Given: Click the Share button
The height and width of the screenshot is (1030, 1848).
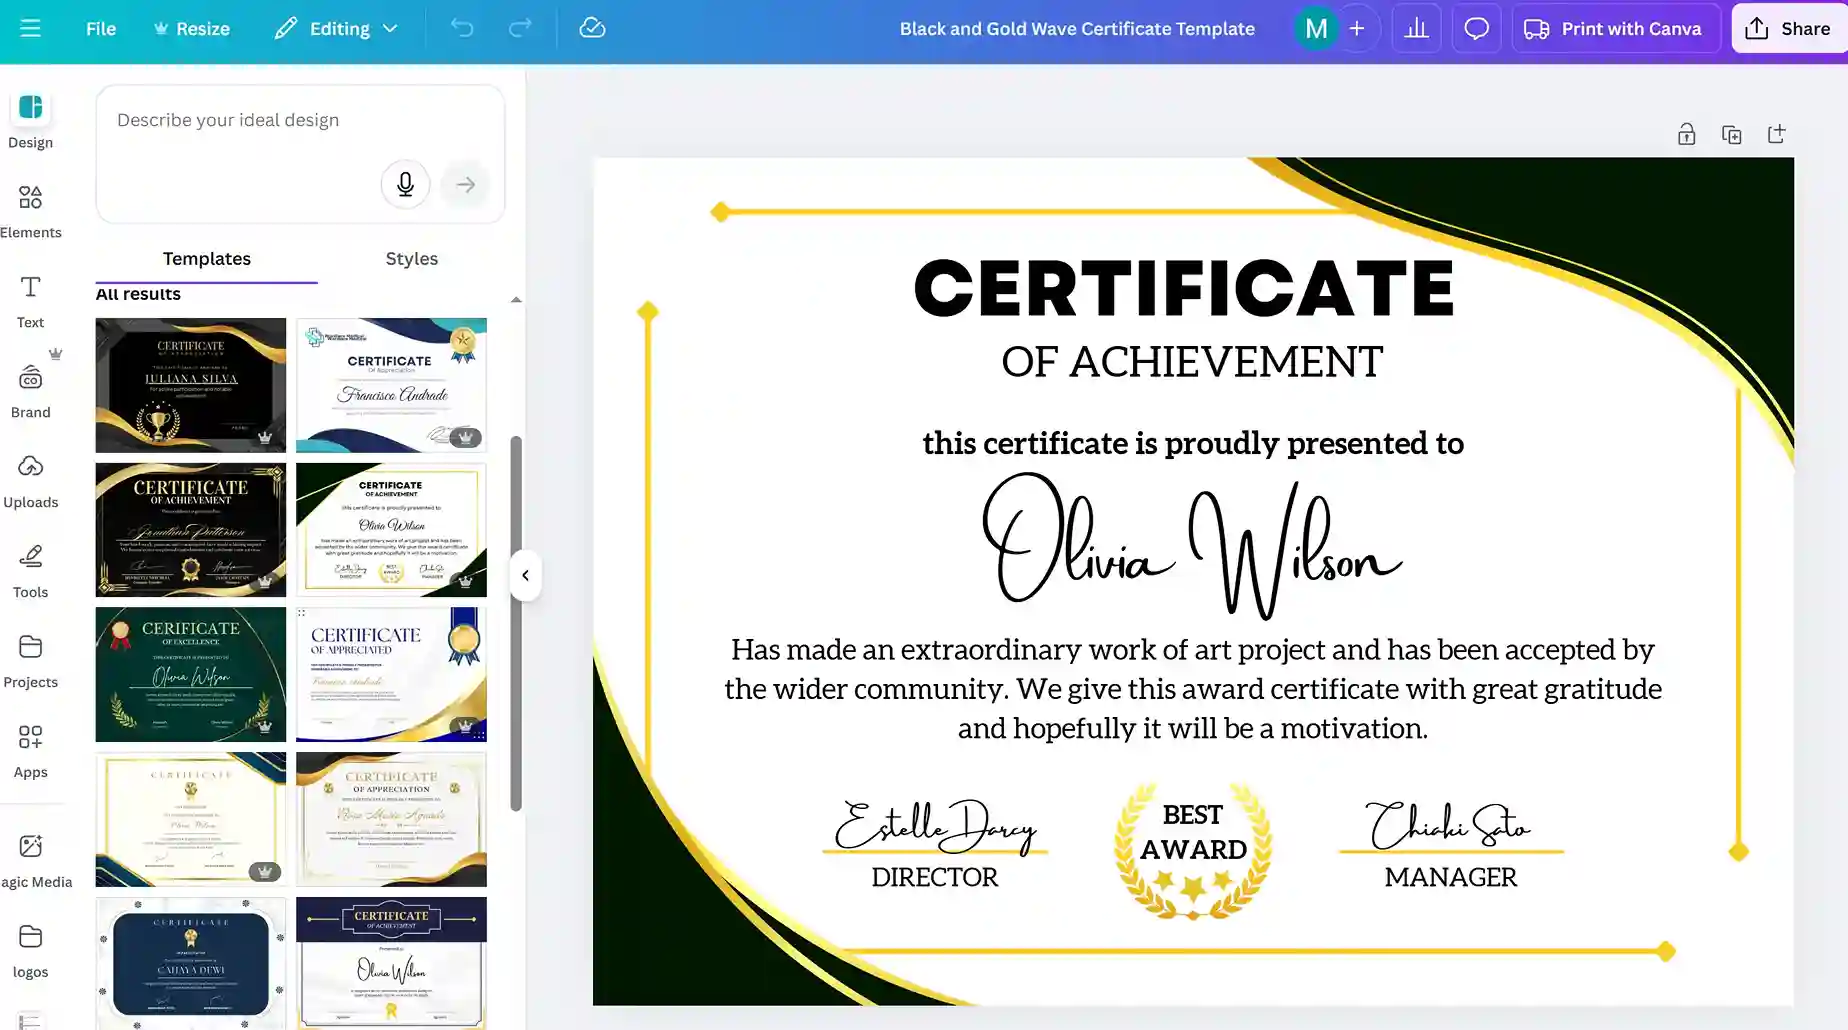Looking at the screenshot, I should tap(1789, 28).
